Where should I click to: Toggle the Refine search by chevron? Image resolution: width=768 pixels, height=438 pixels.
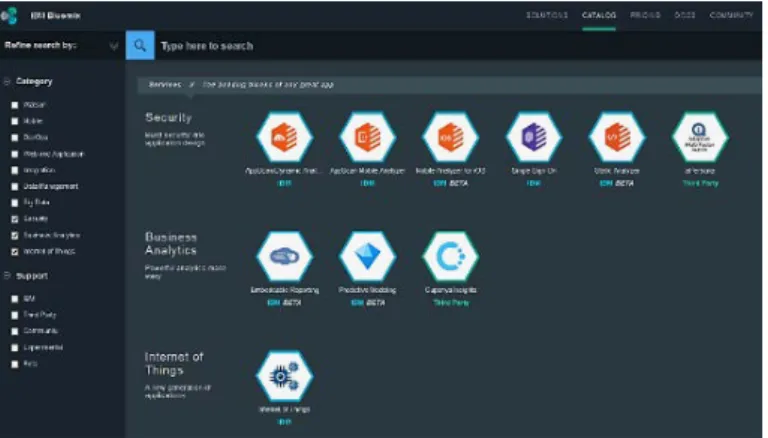pos(114,46)
